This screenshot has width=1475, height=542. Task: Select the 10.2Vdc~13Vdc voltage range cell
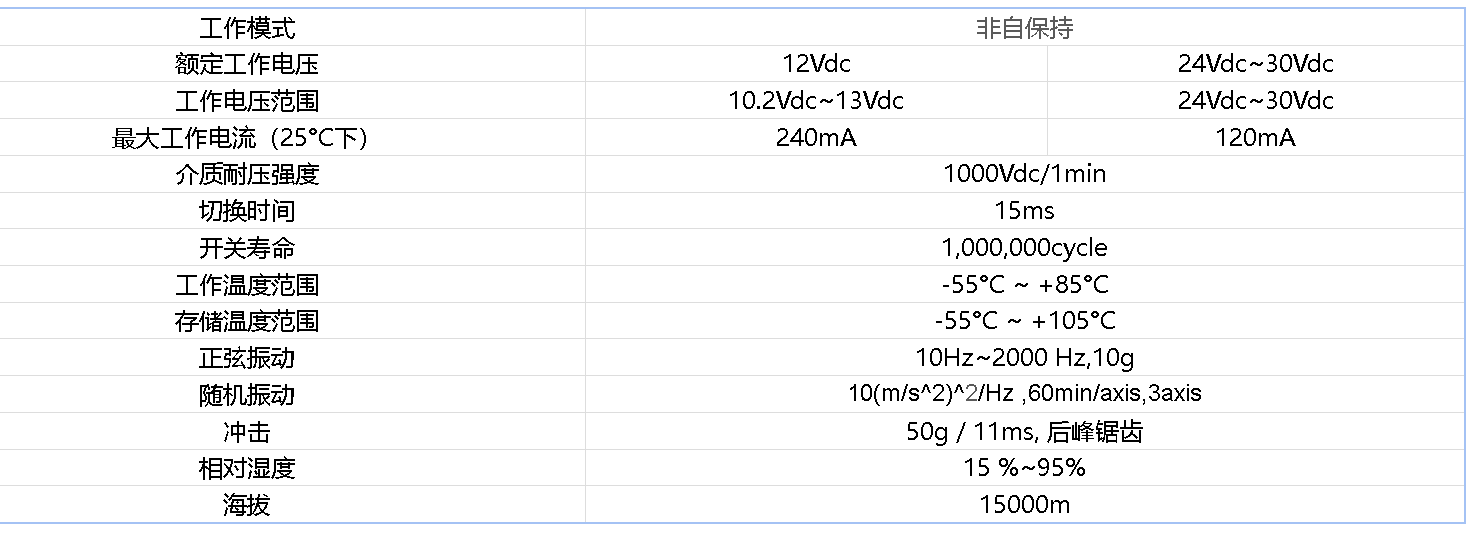pos(816,101)
